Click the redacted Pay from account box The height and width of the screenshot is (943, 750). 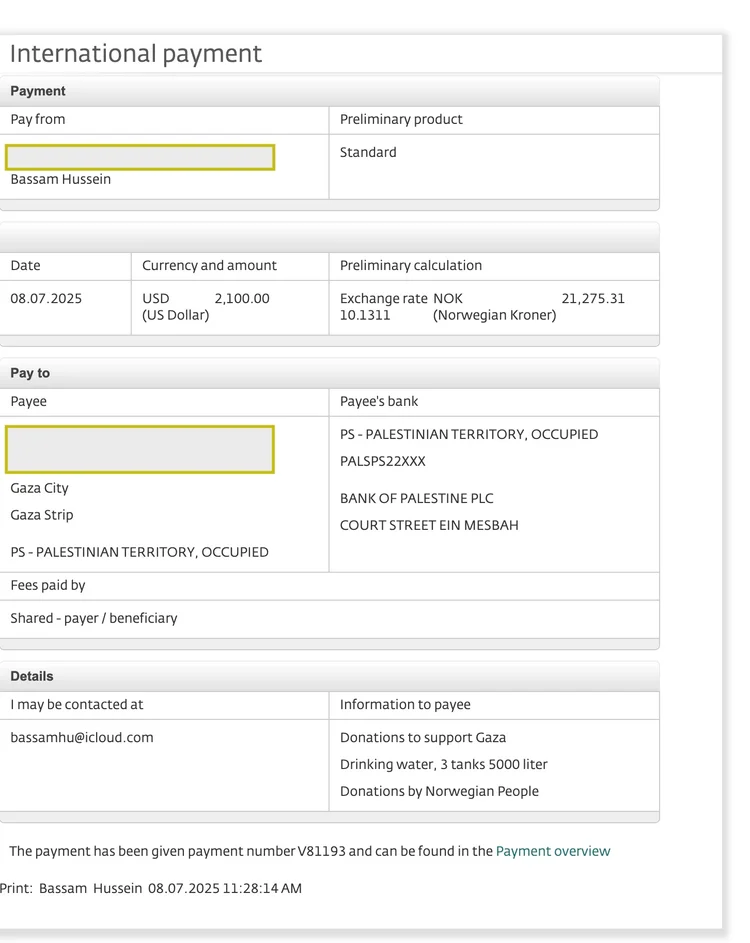coord(140,157)
